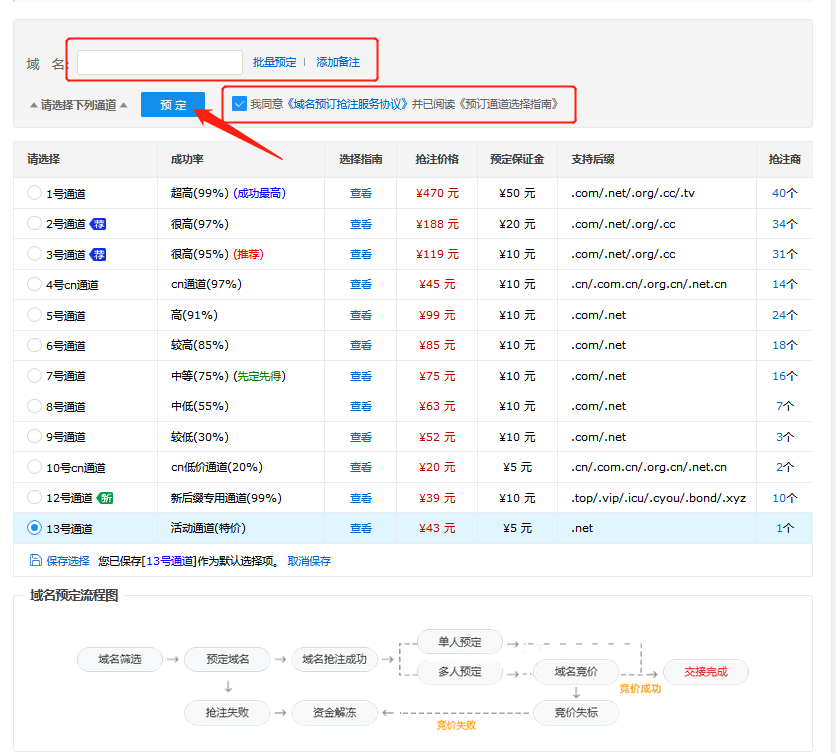View the guide for 7号通道
This screenshot has height=753, width=836.
pos(360,376)
